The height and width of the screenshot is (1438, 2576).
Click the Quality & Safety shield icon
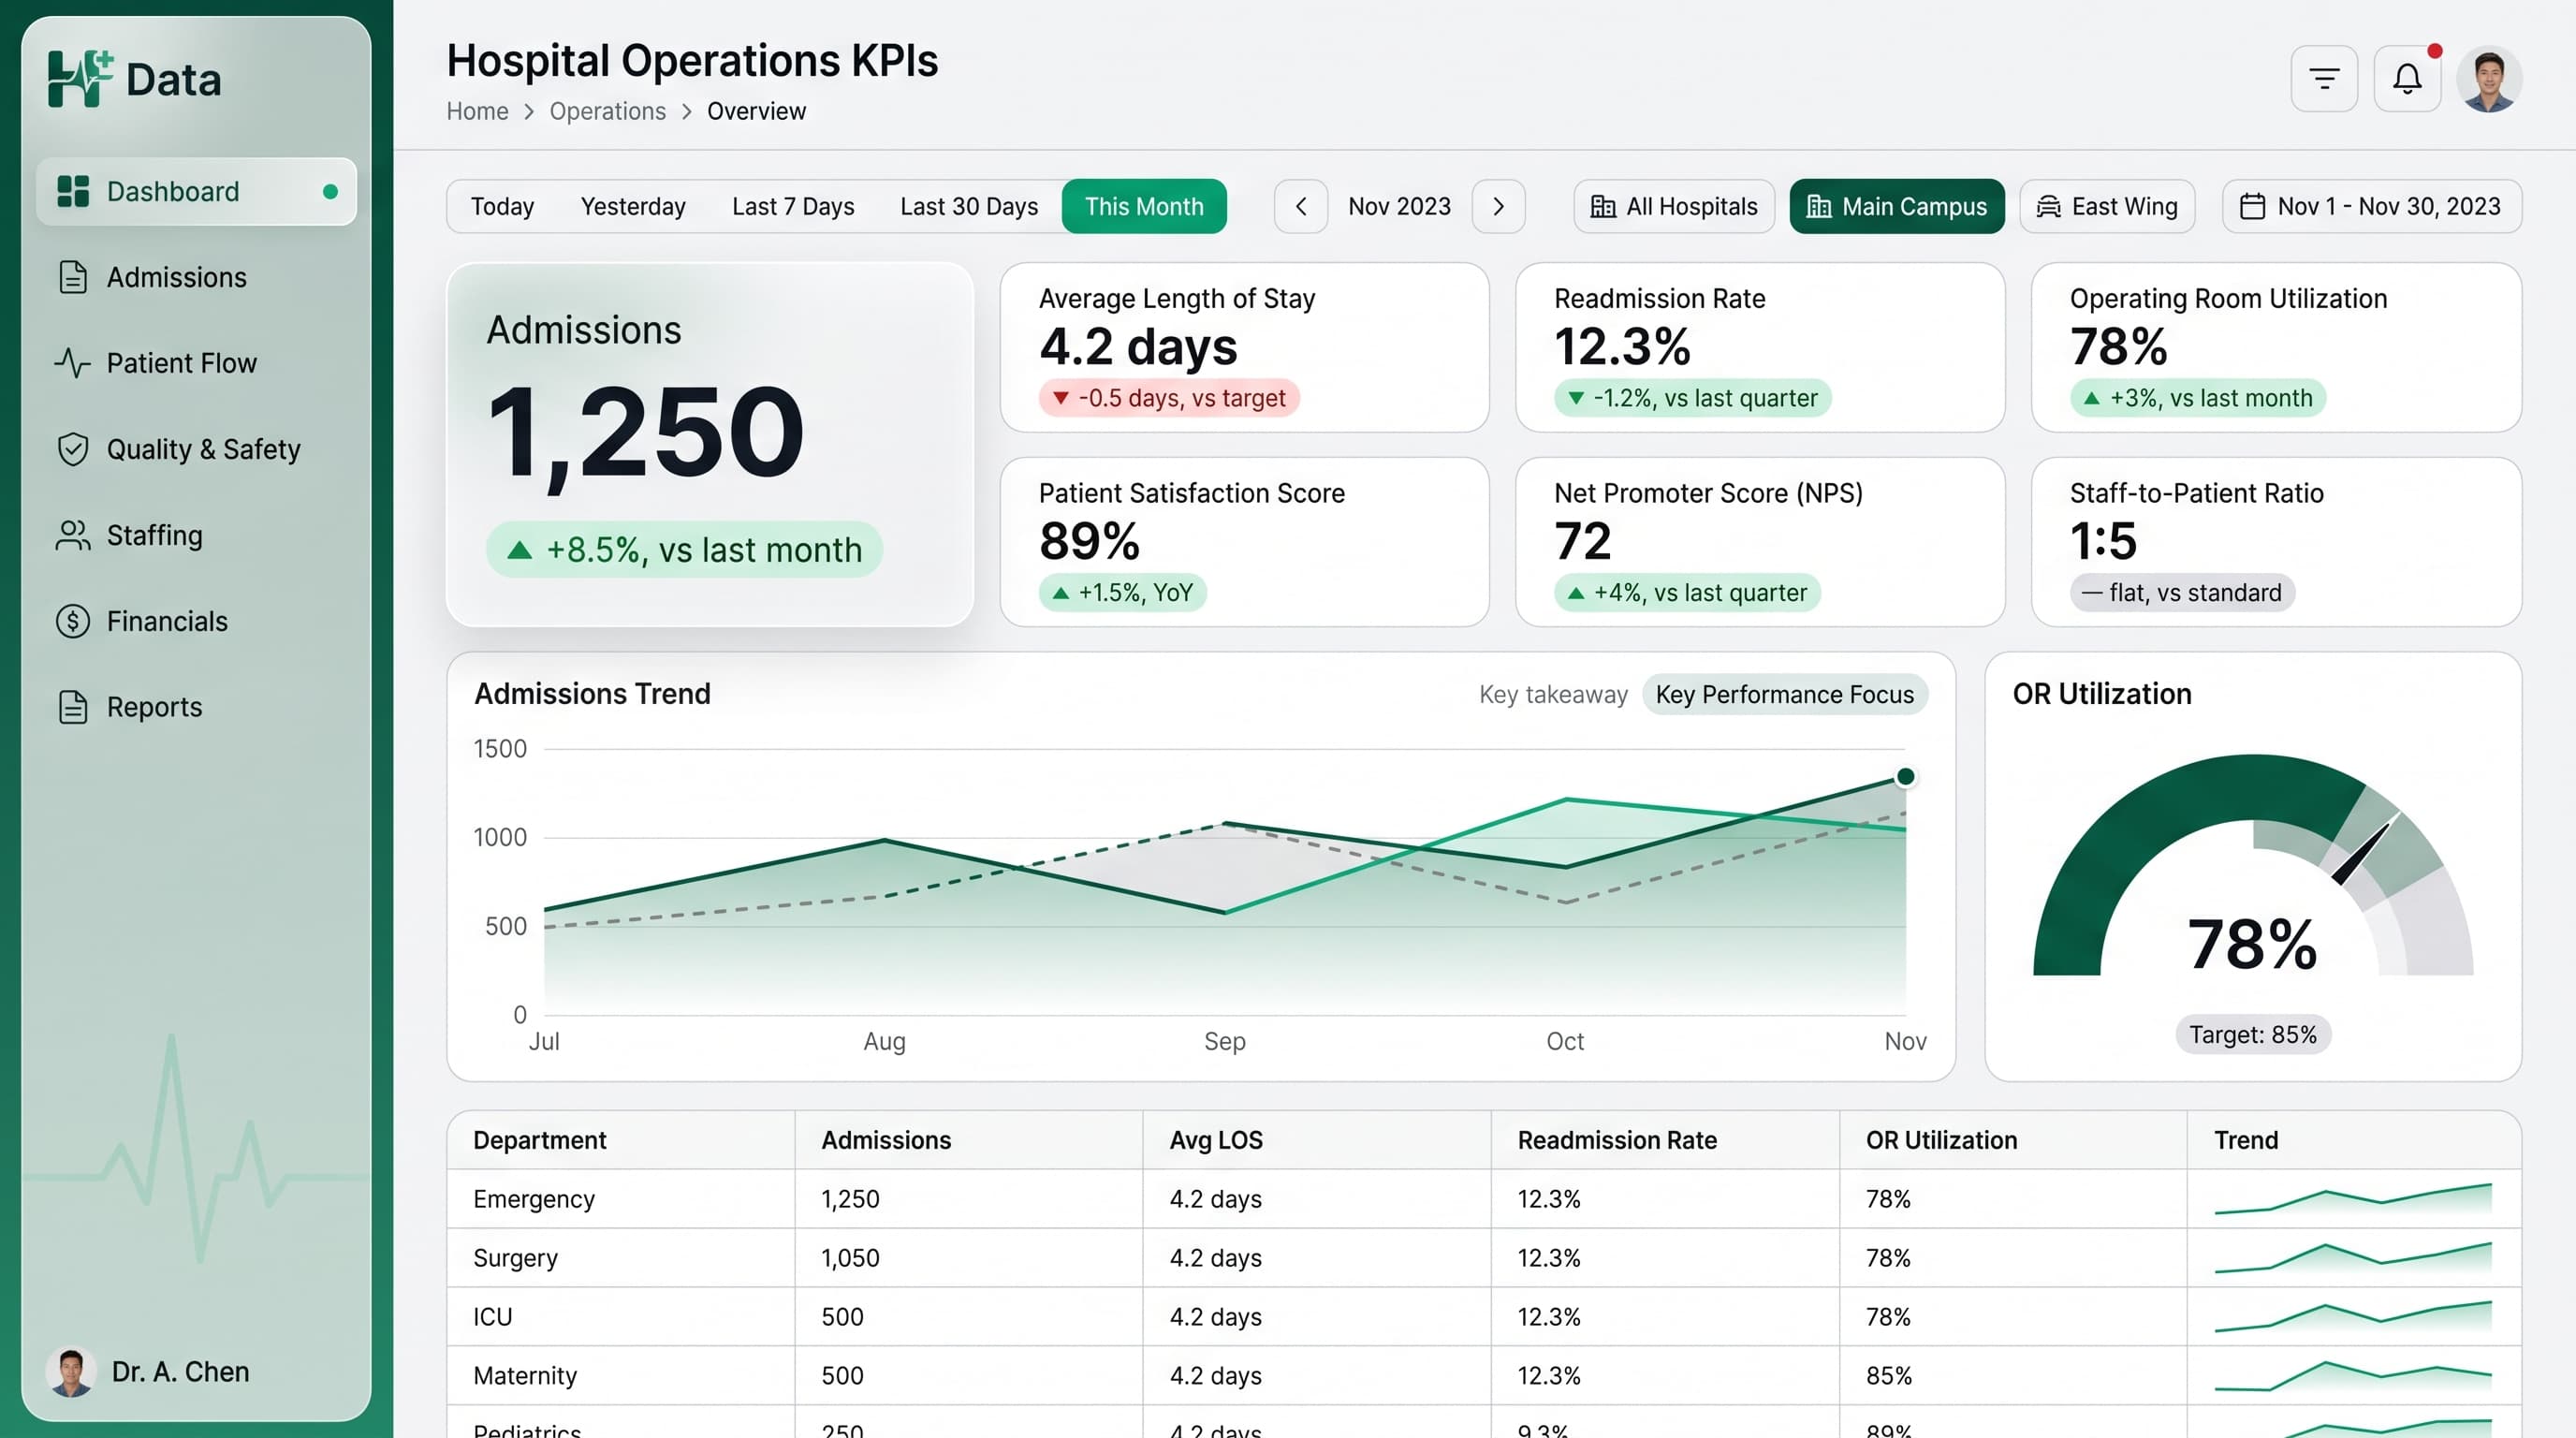[x=73, y=449]
